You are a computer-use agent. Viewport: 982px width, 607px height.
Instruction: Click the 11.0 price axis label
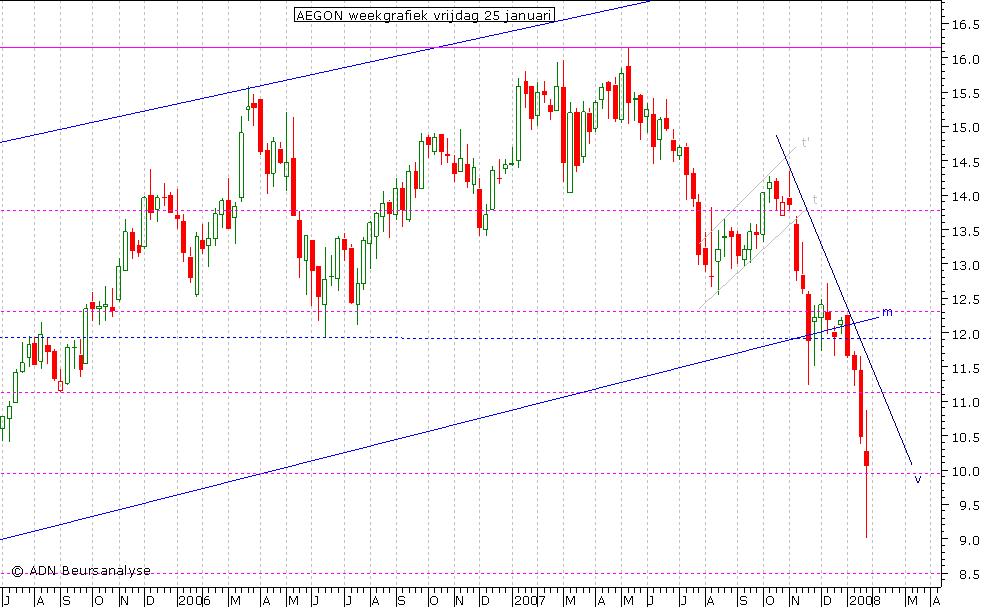click(x=965, y=403)
